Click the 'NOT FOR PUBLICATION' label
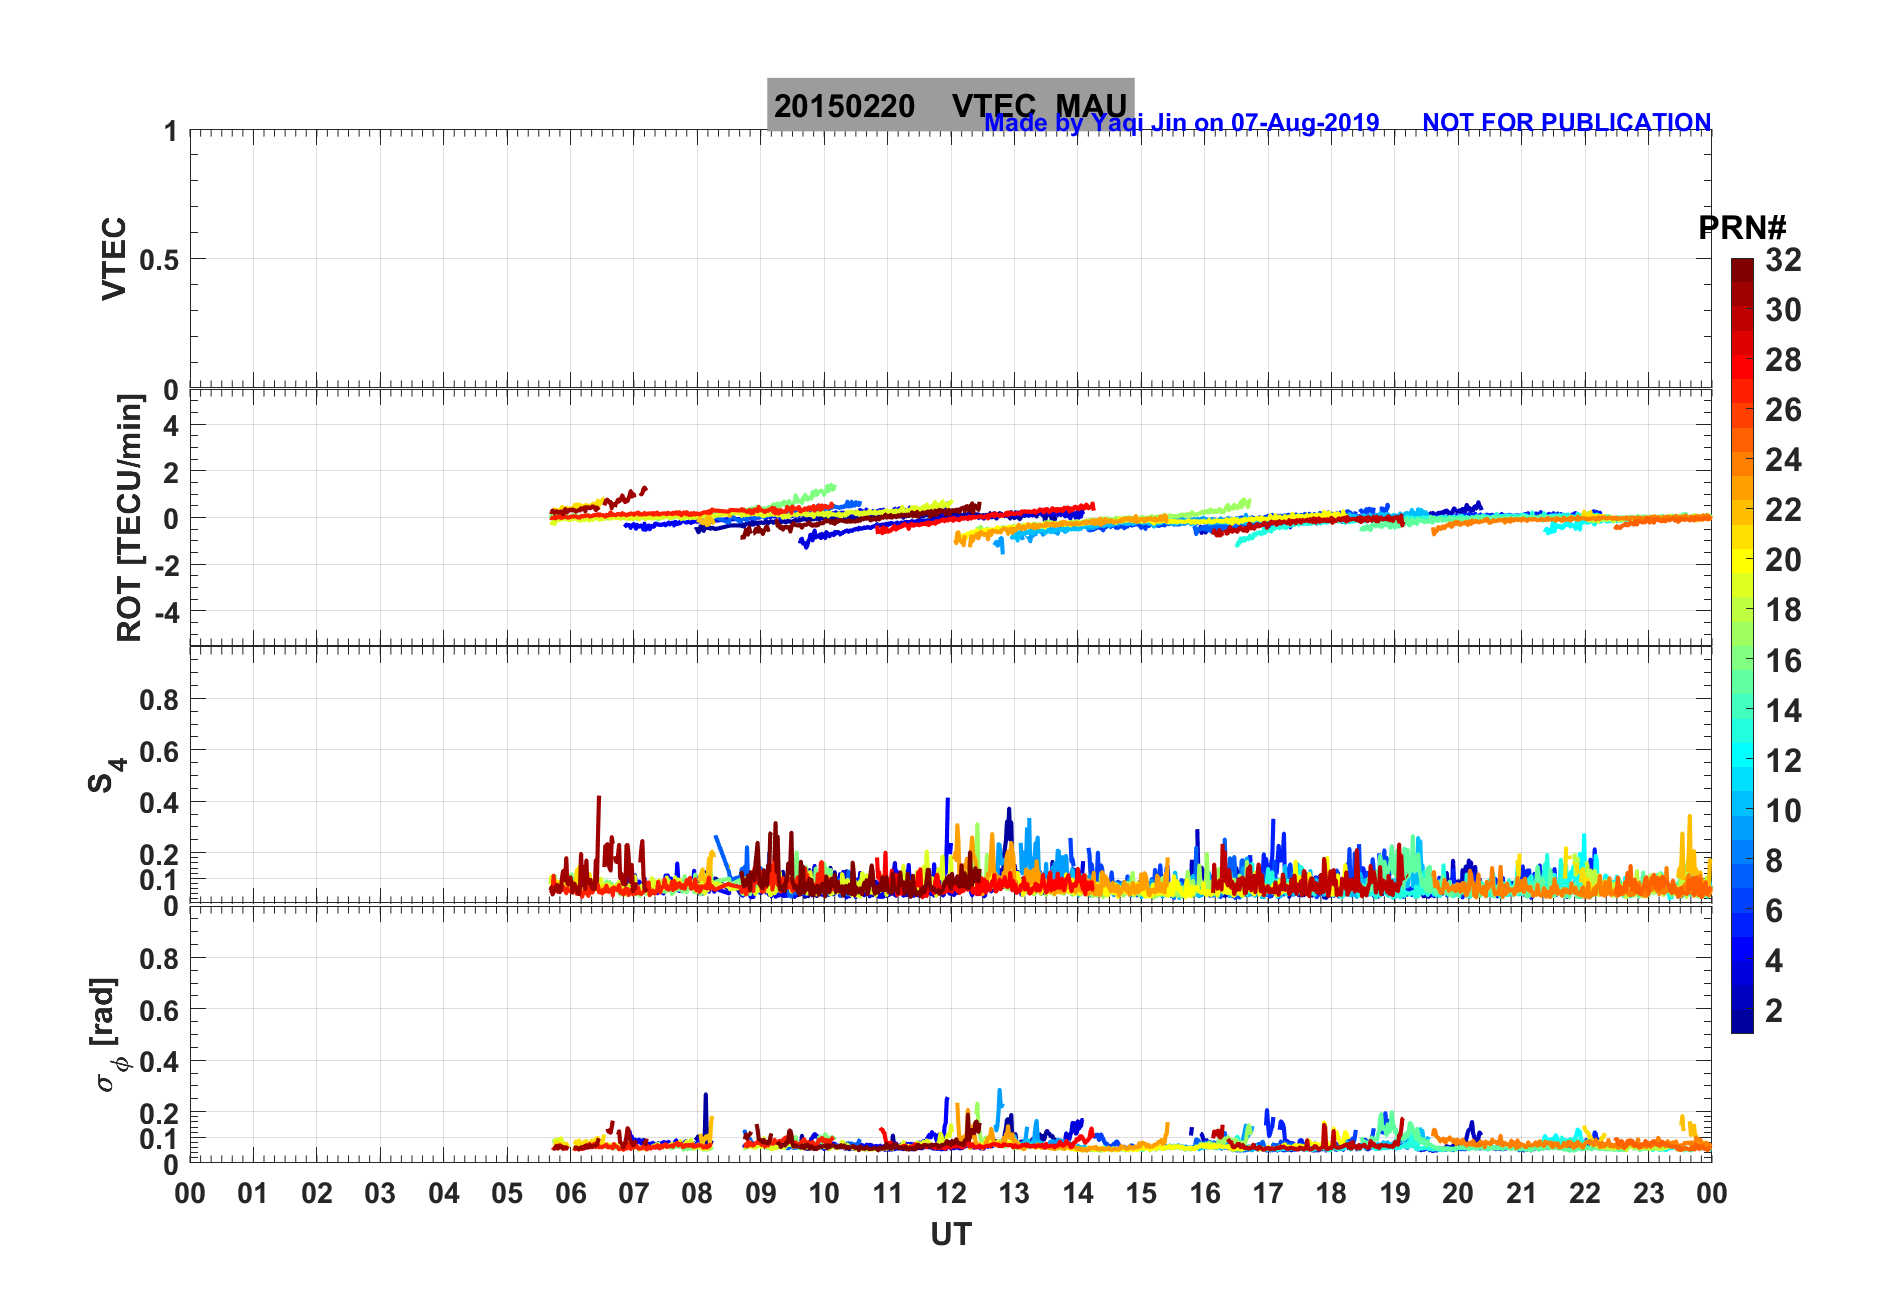Image resolution: width=1902 pixels, height=1292 pixels. click(x=1566, y=122)
